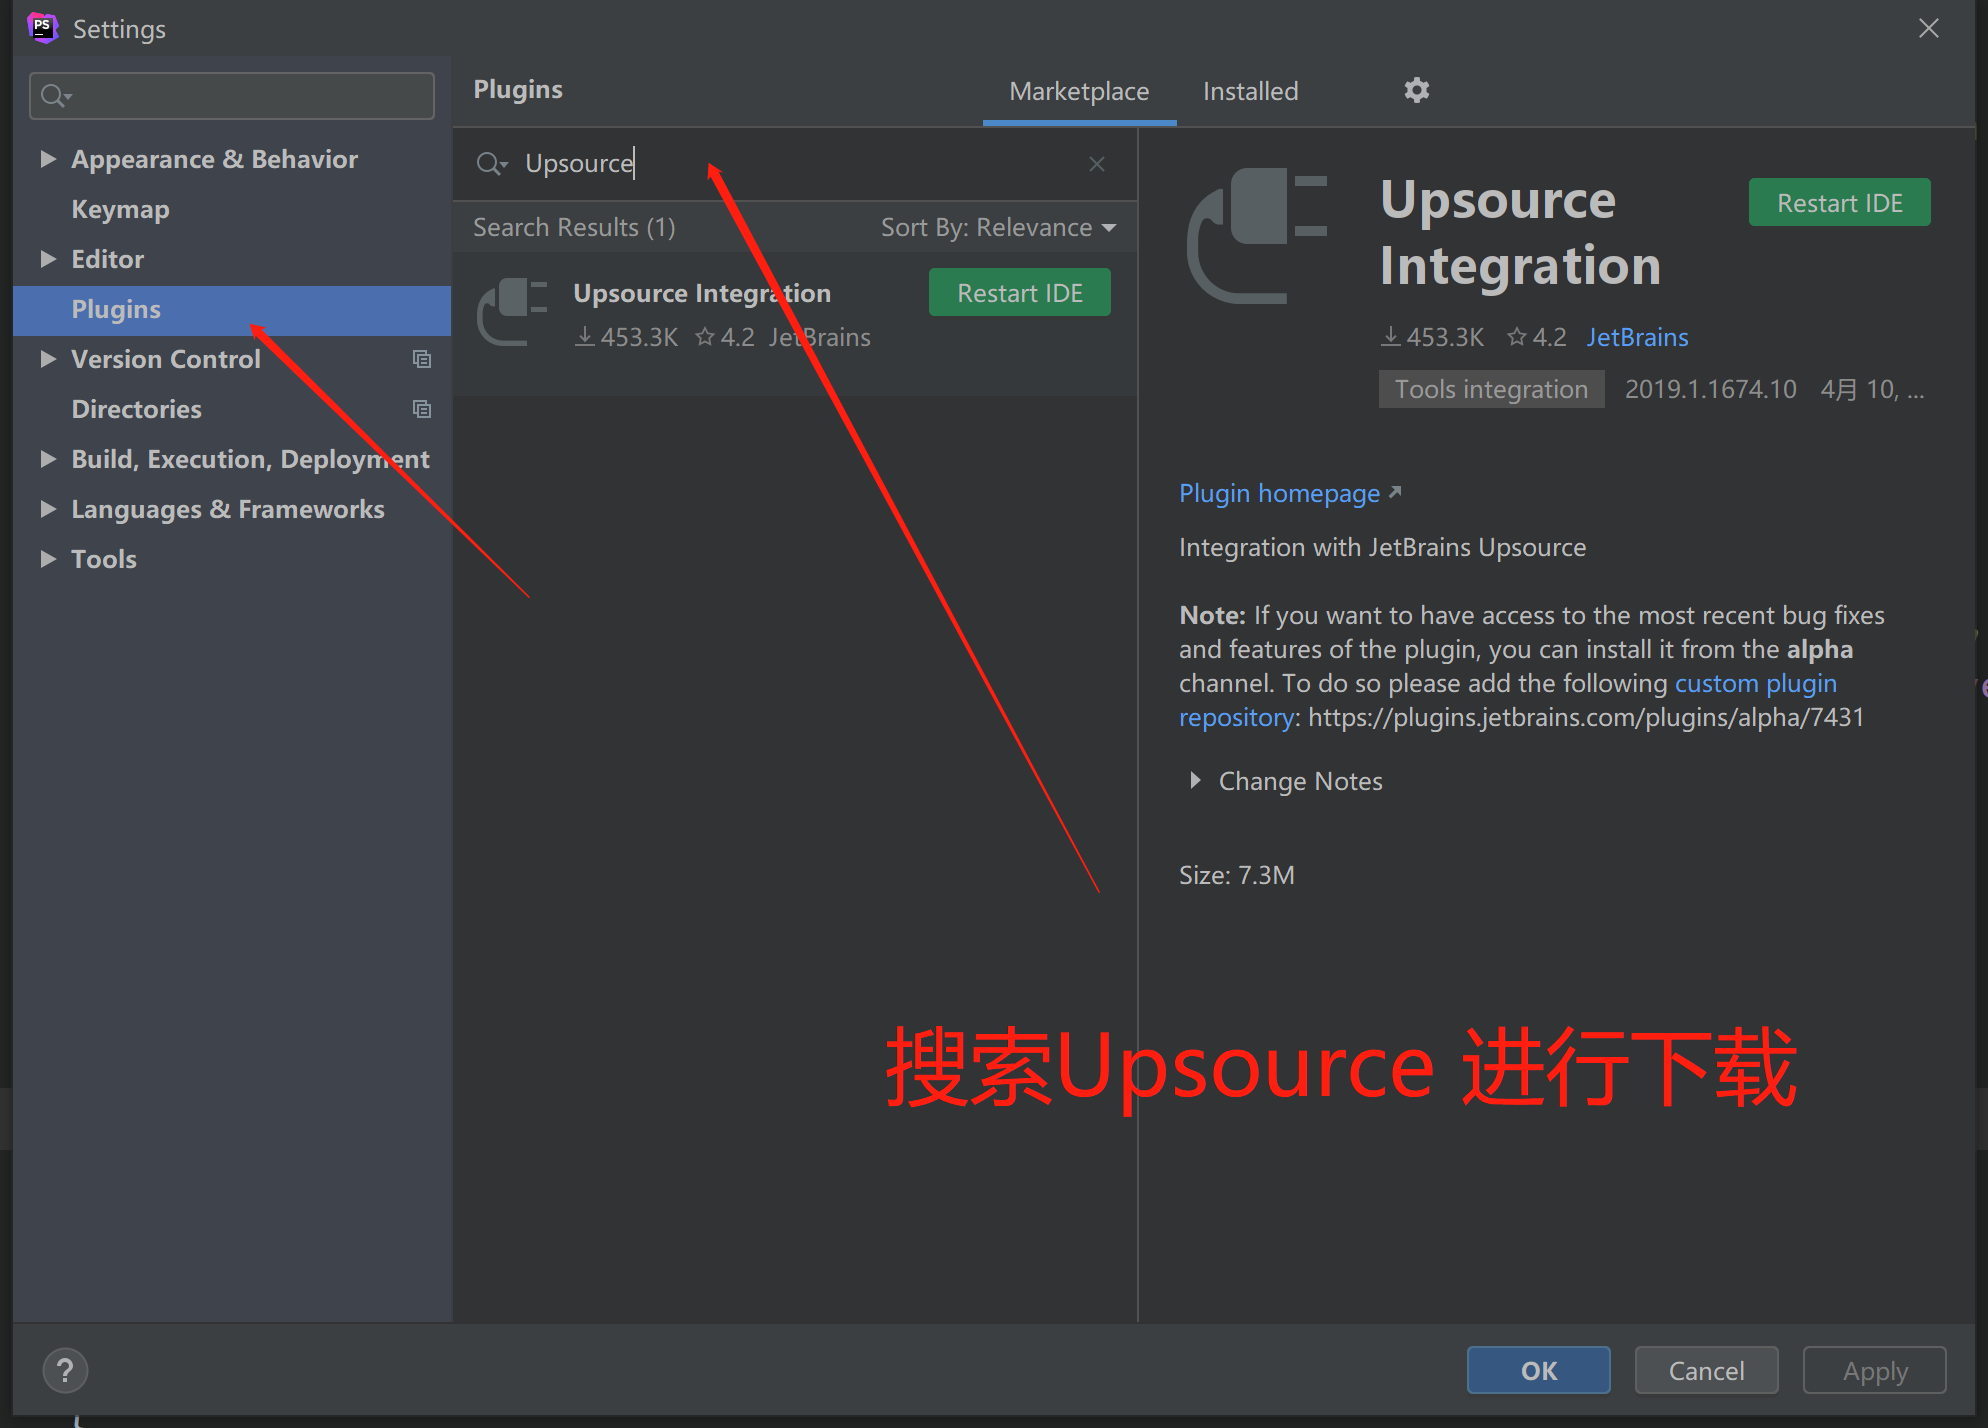Click the OK button
This screenshot has height=1428, width=1988.
(x=1538, y=1370)
